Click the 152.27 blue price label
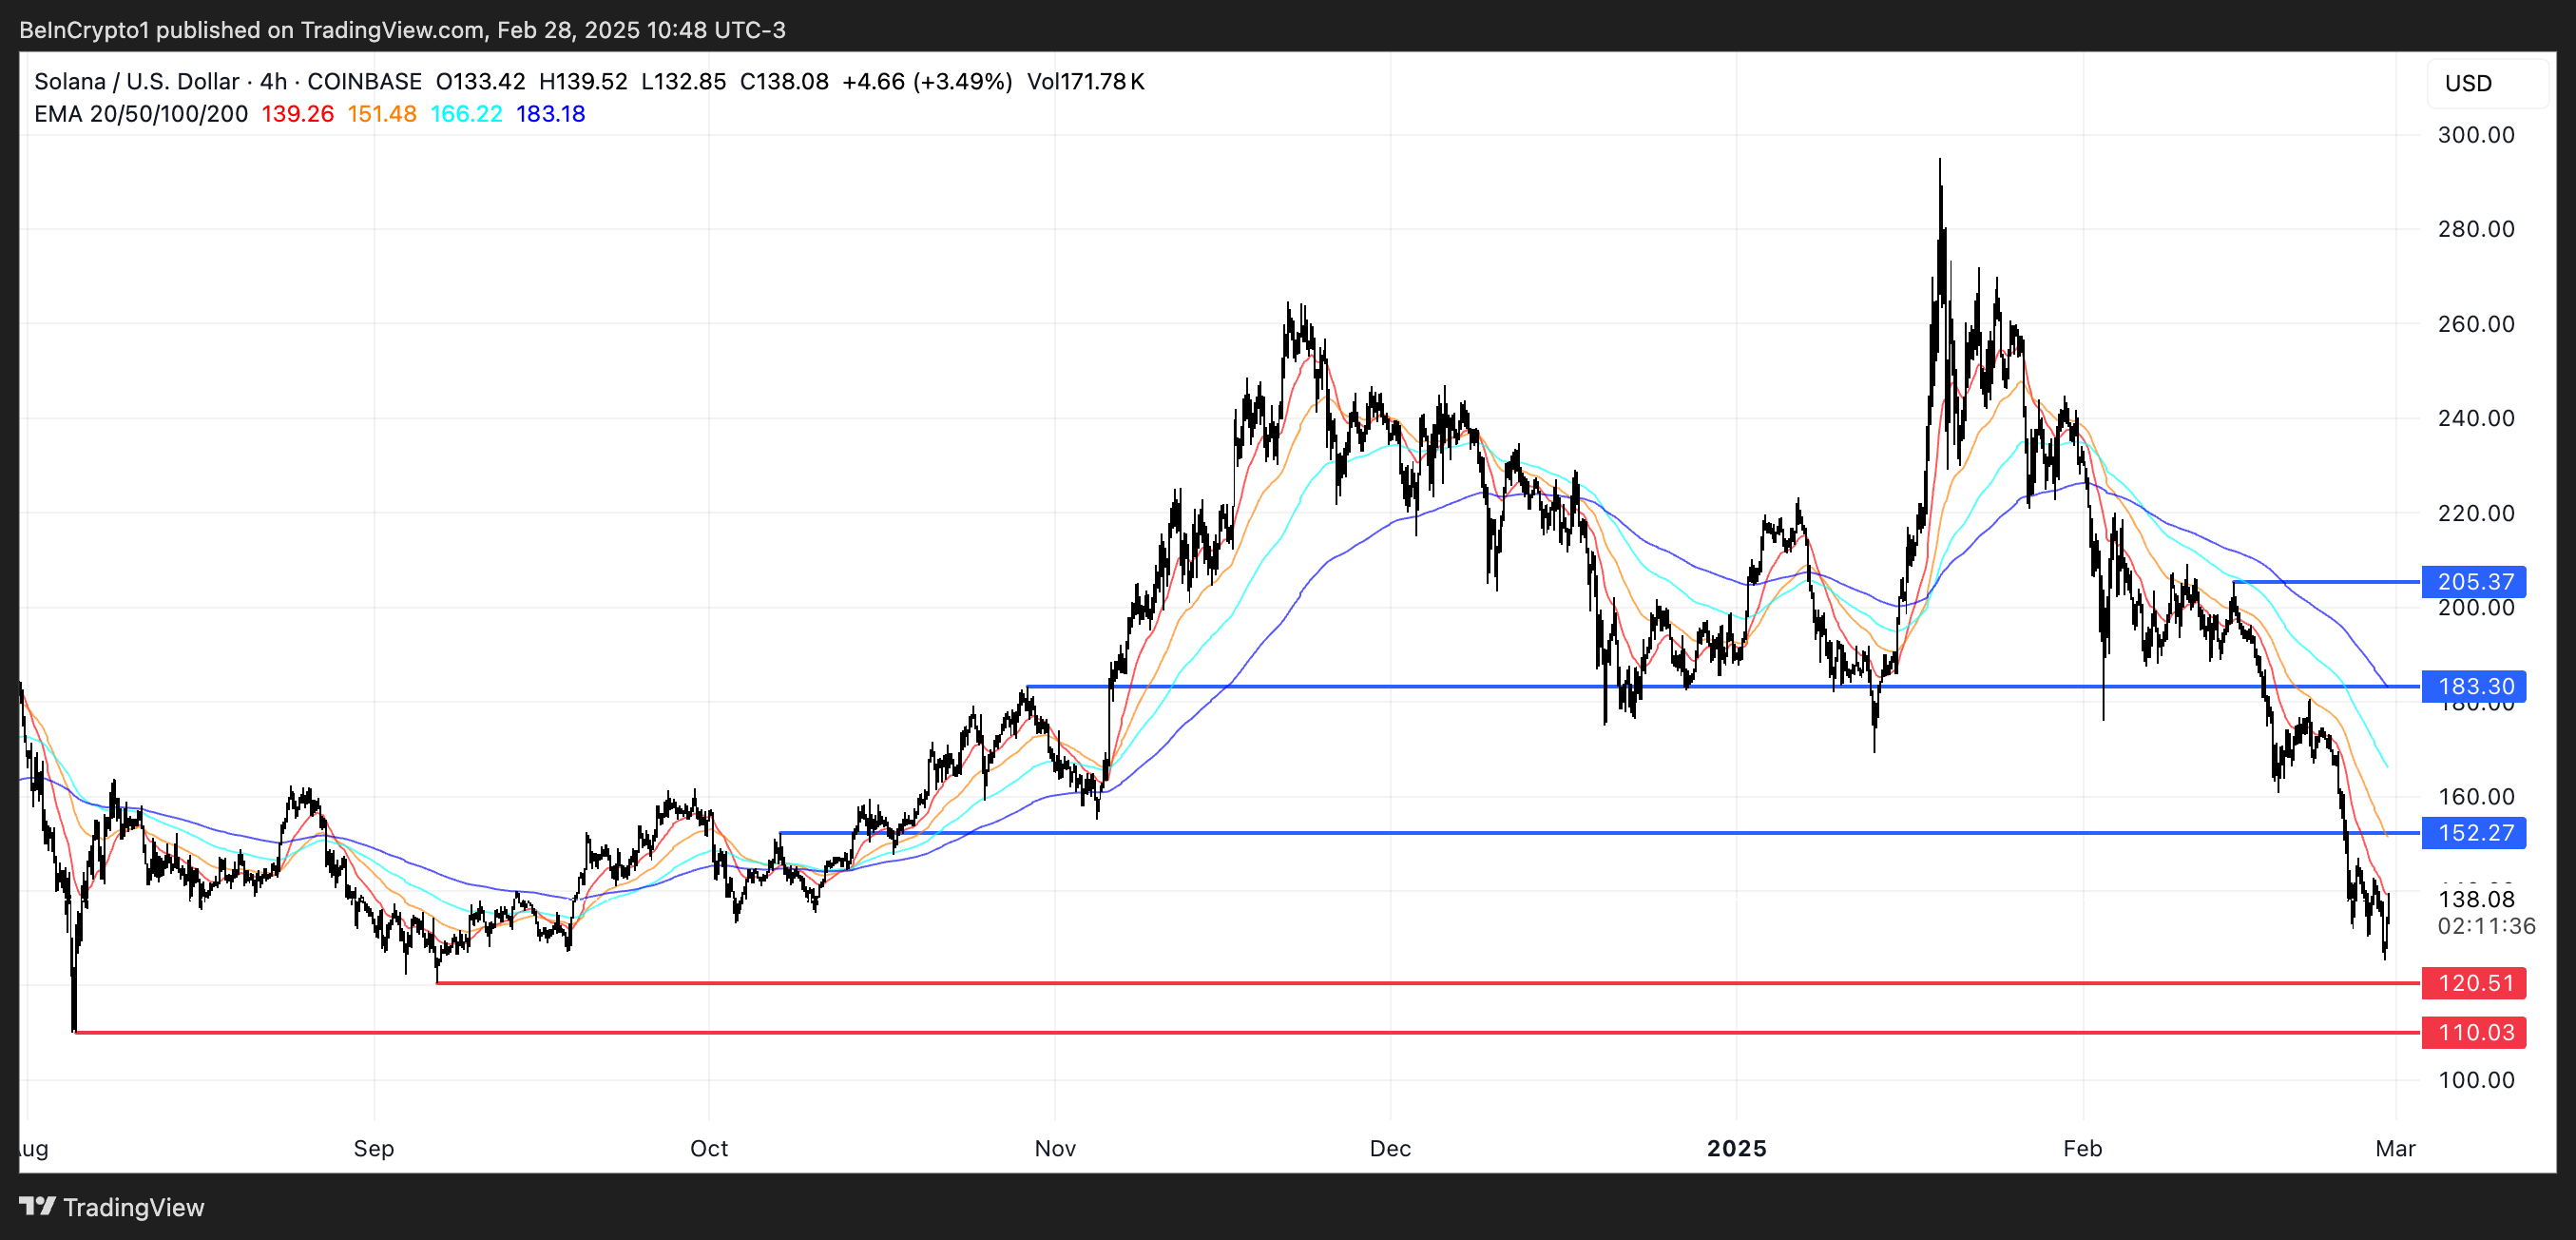Viewport: 2576px width, 1240px height. pos(2474,832)
